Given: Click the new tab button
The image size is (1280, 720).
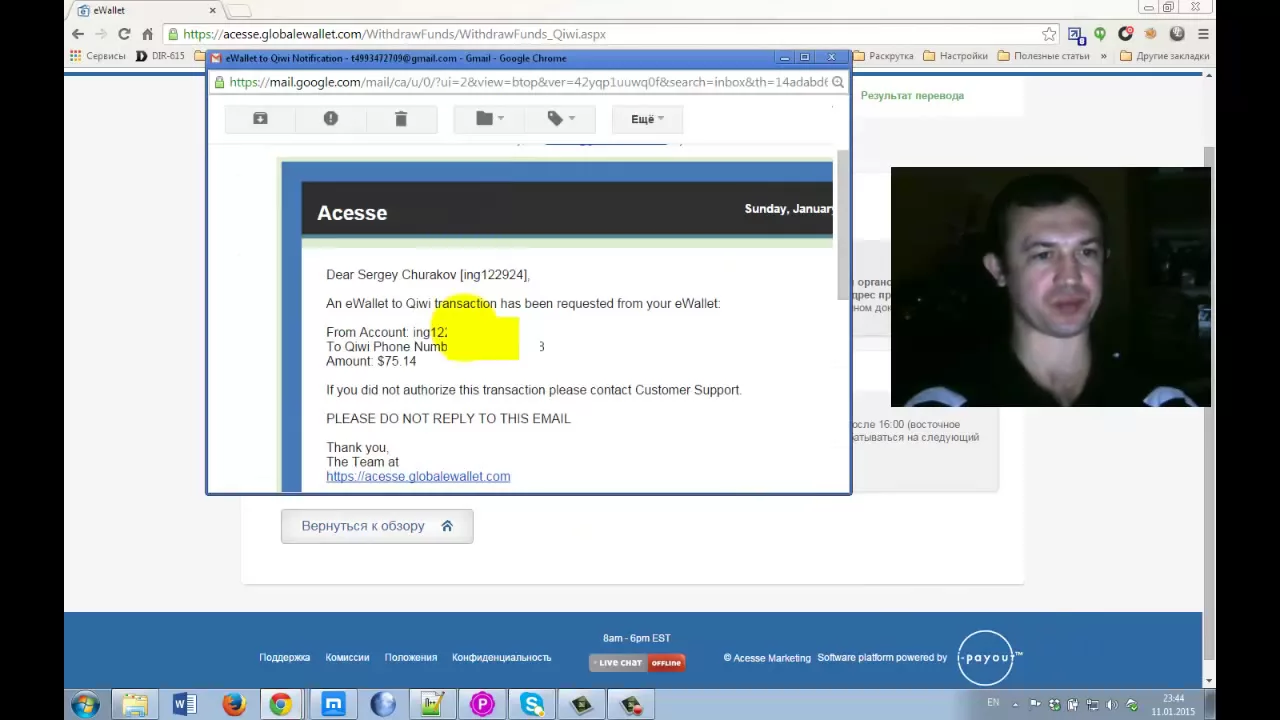Looking at the screenshot, I should pos(238,11).
